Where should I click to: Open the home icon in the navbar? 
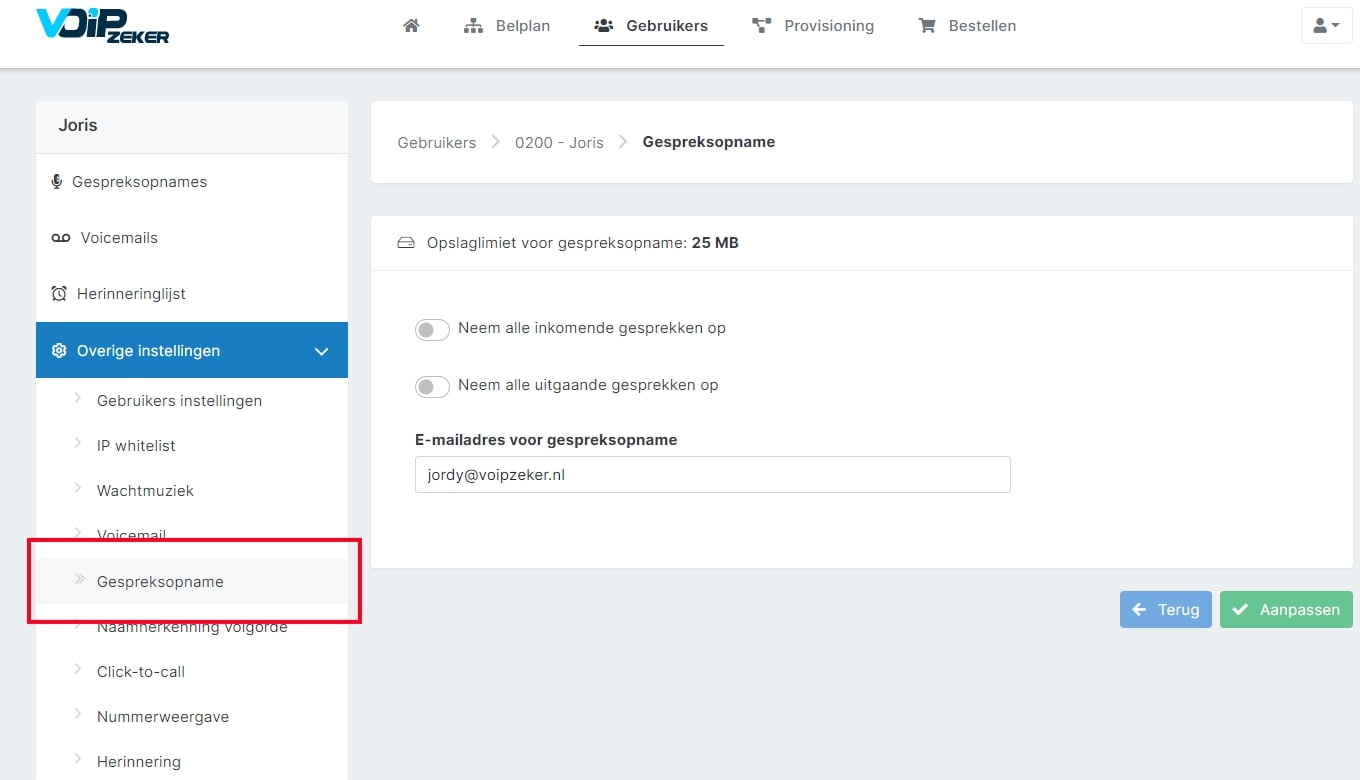(x=411, y=26)
